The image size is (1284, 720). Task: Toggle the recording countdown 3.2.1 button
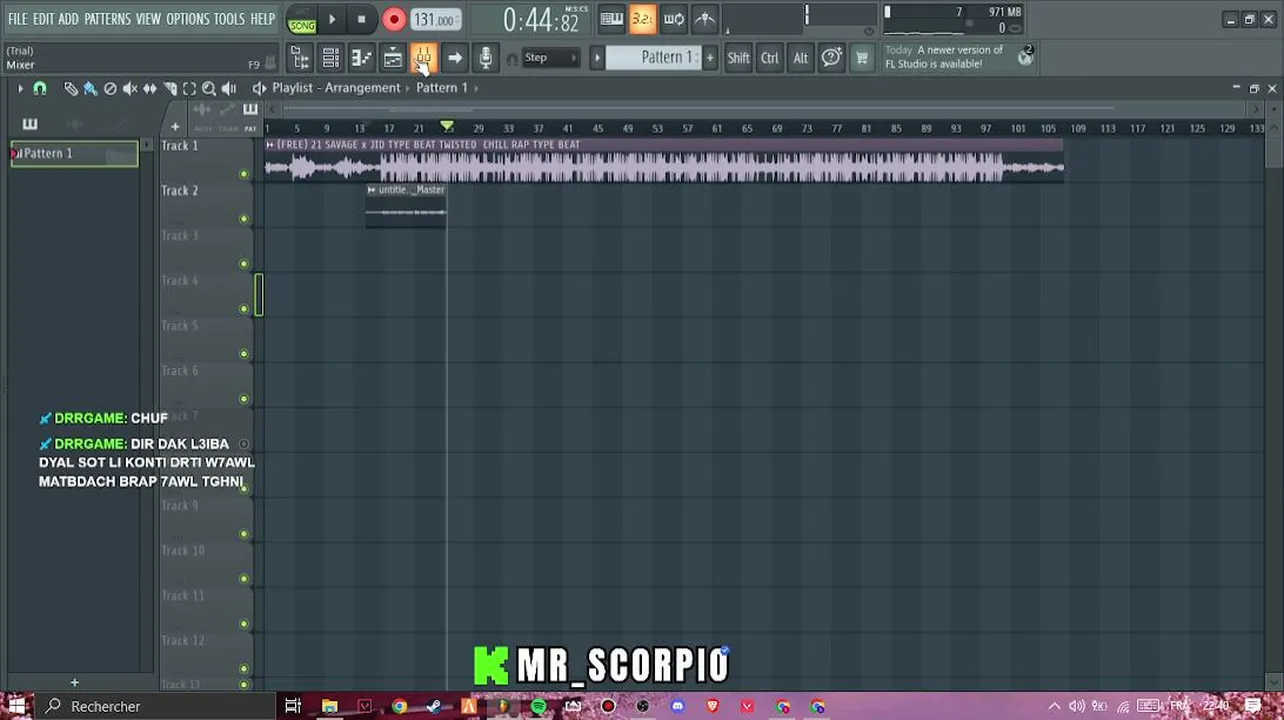[643, 19]
